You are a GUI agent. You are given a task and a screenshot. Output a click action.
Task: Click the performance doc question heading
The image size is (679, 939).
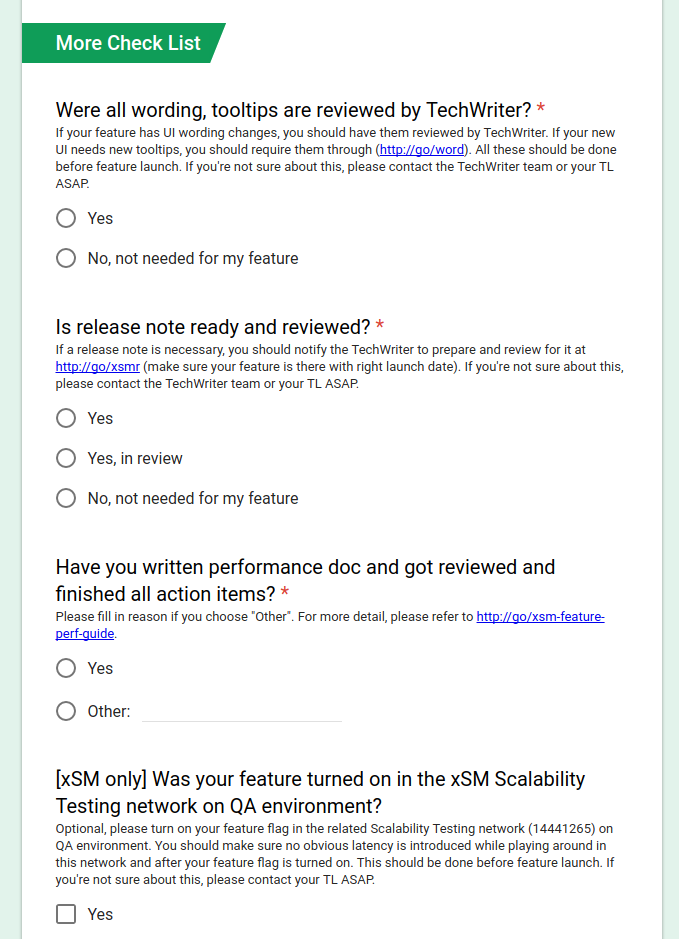point(305,580)
